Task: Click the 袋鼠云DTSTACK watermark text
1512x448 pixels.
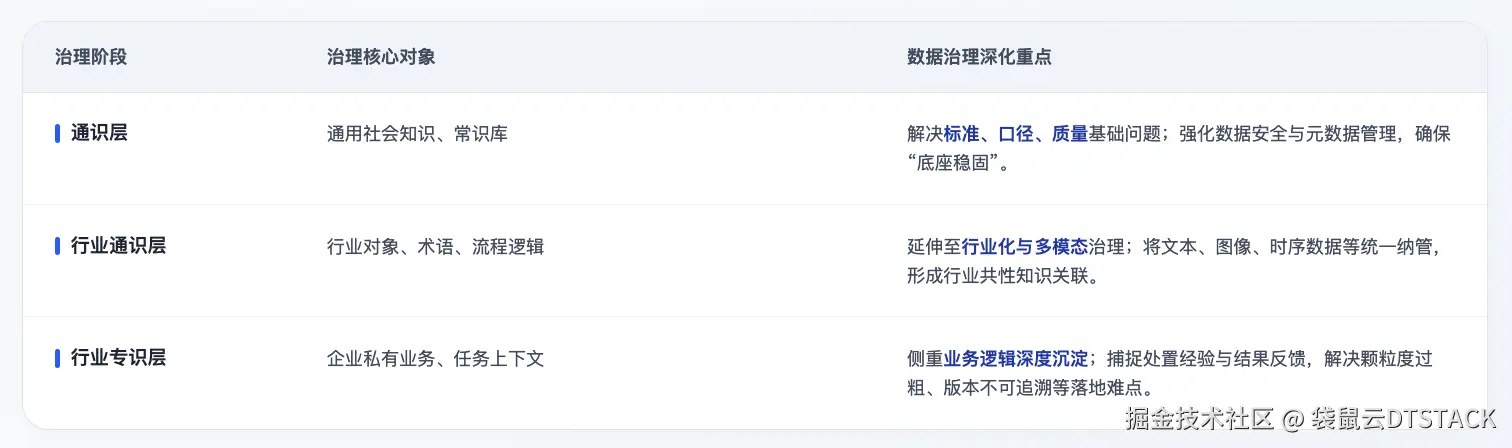Action: 1404,418
